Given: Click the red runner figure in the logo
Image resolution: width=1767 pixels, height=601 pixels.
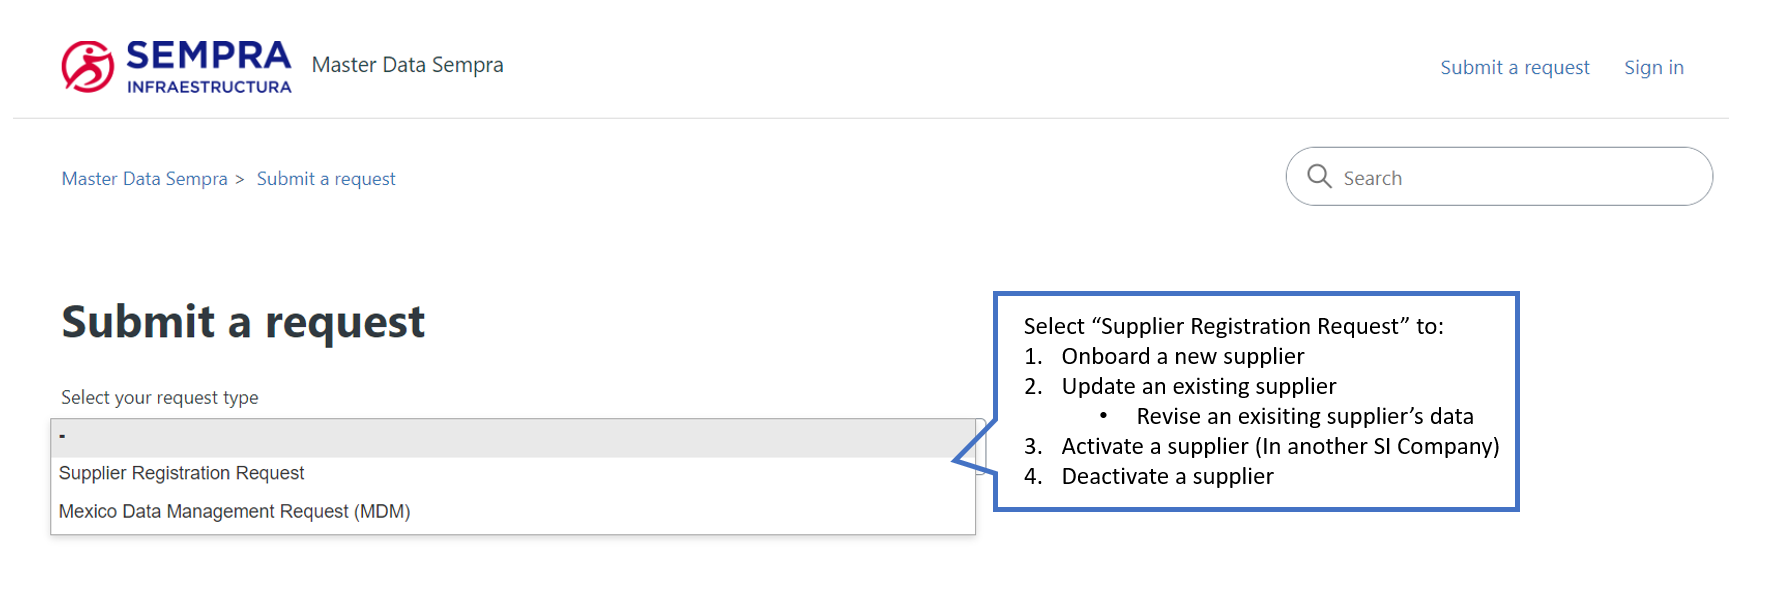Looking at the screenshot, I should pyautogui.click(x=86, y=66).
